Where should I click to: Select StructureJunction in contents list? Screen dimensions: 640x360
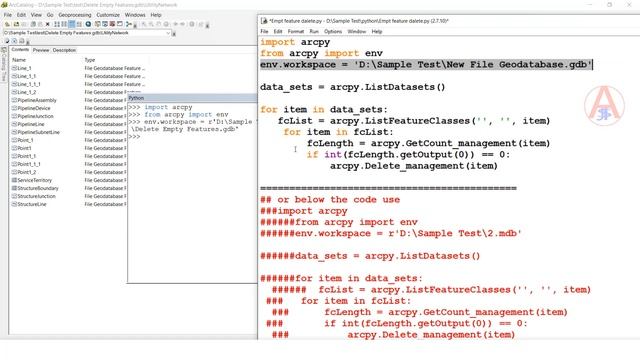click(33, 196)
